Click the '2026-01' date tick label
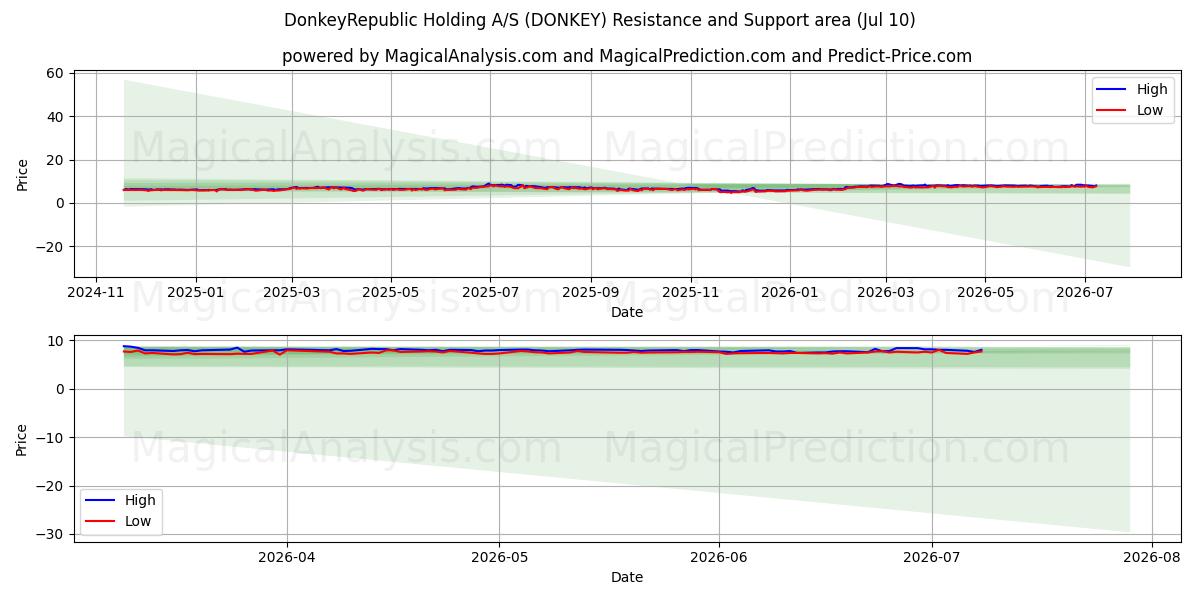Image resolution: width=1200 pixels, height=600 pixels. (x=790, y=294)
